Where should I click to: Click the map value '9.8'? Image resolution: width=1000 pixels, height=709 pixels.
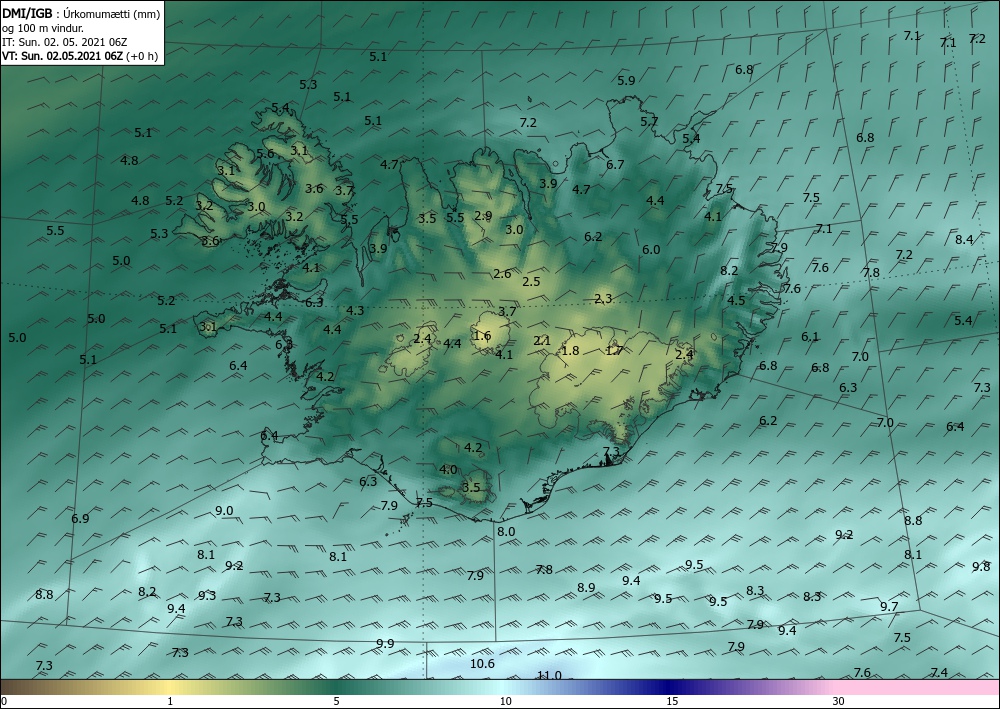tap(981, 566)
